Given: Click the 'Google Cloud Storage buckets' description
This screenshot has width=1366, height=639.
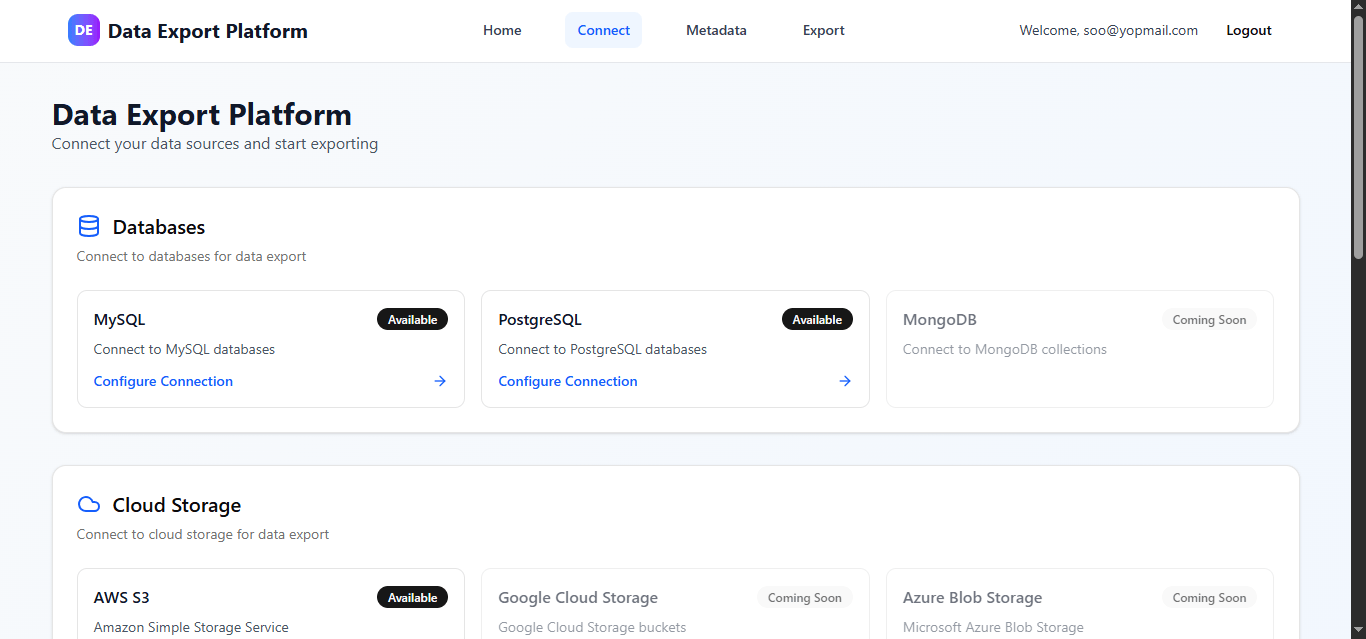Looking at the screenshot, I should 593,627.
